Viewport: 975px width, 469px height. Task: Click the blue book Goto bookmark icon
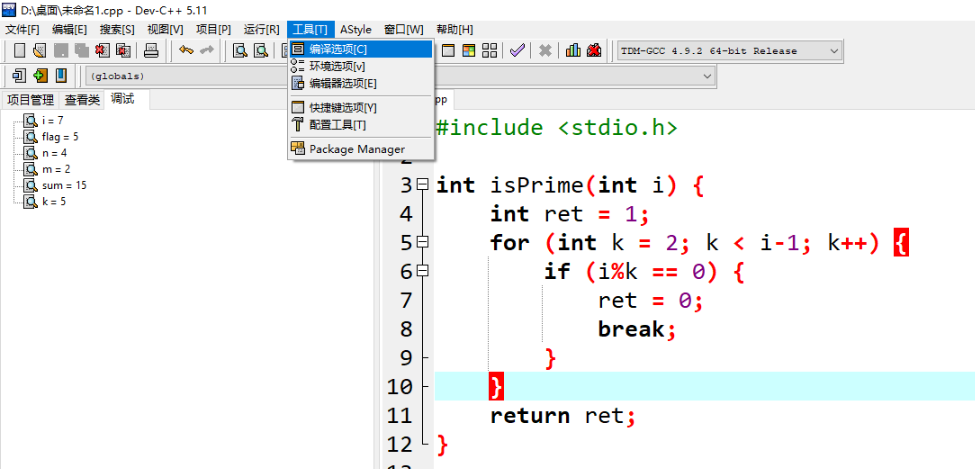(61, 76)
